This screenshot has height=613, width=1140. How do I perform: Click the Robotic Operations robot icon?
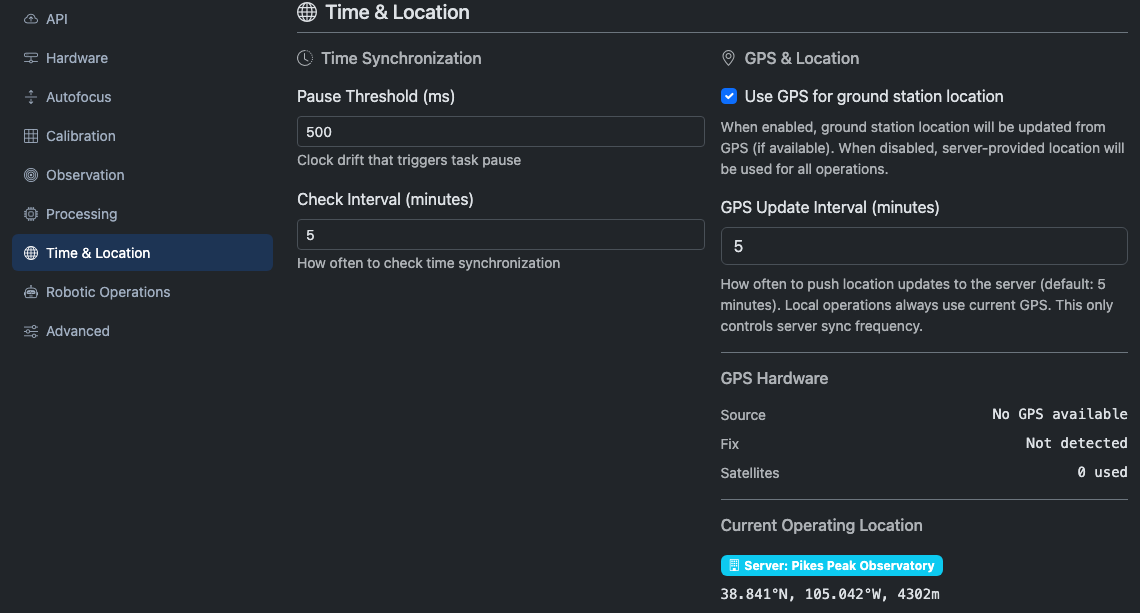point(31,292)
